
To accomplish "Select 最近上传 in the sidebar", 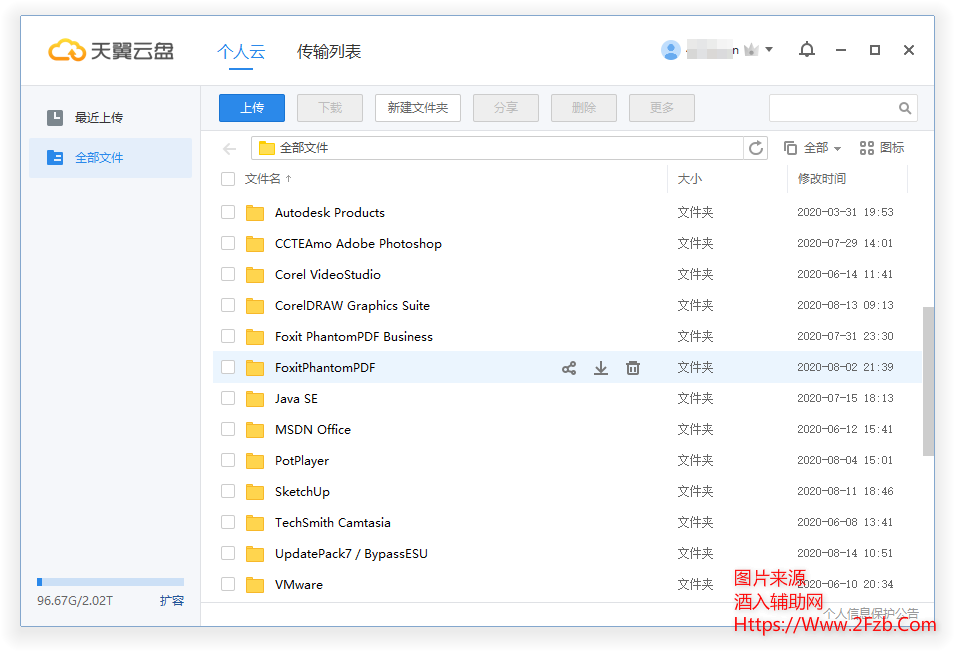I will (x=98, y=118).
